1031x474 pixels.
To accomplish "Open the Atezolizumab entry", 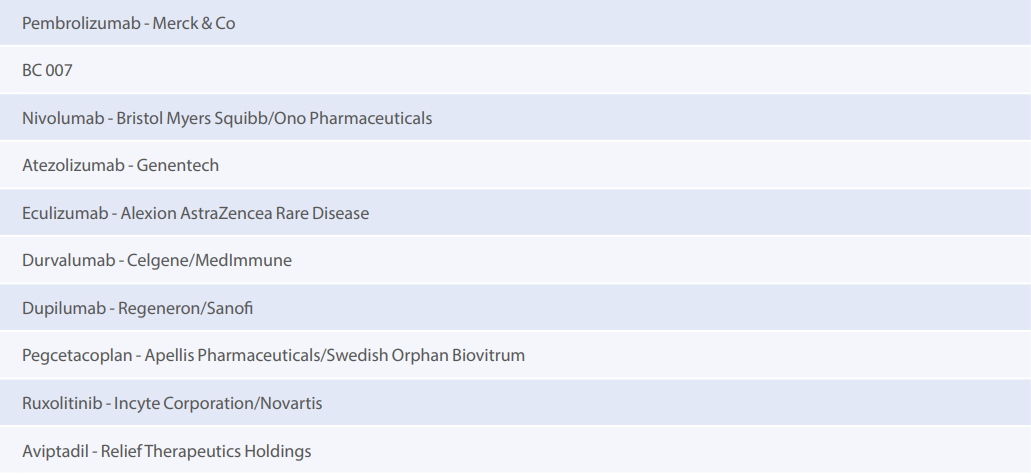I will [74, 165].
